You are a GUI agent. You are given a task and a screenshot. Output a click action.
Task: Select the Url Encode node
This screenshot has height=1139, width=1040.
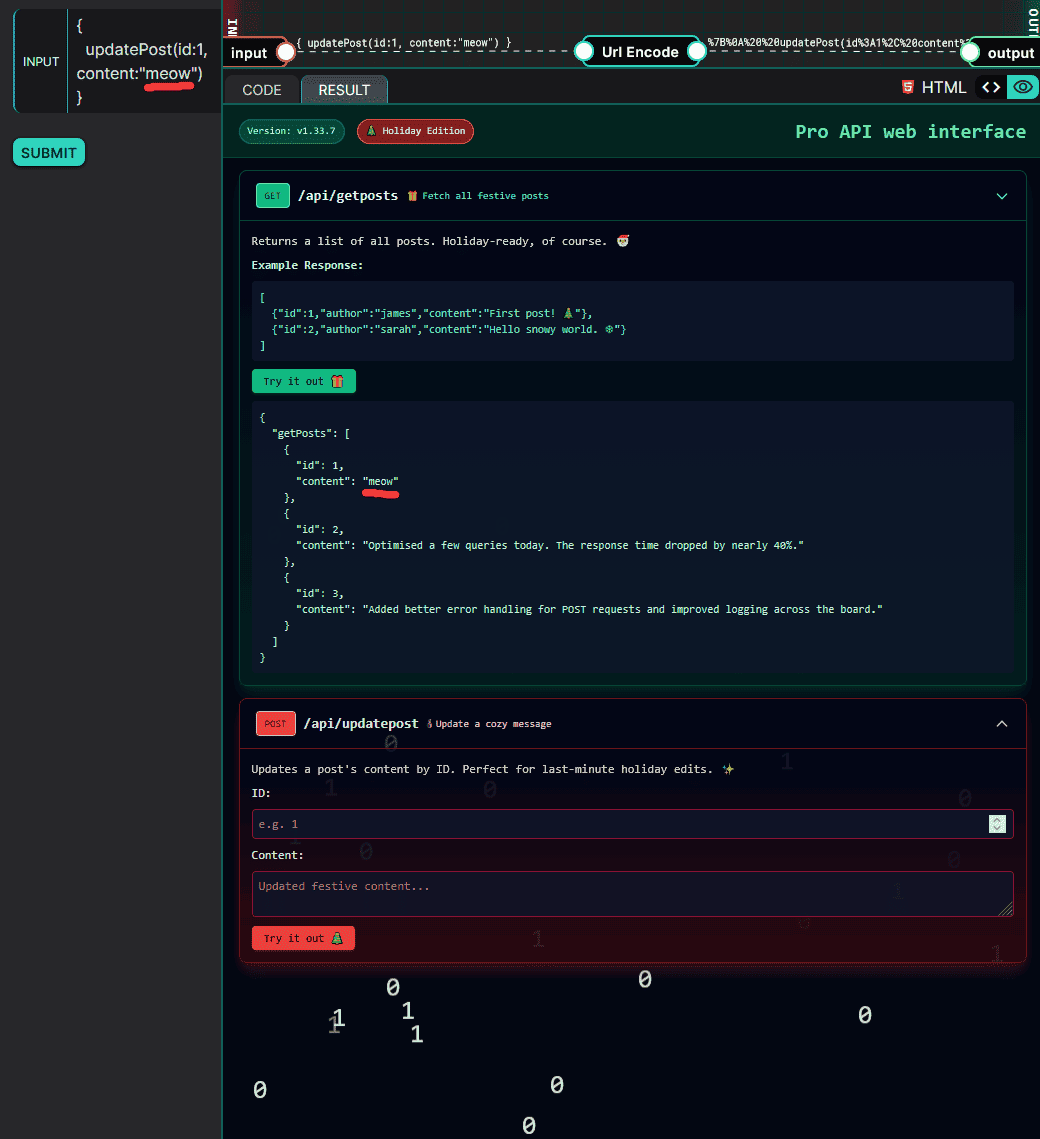click(x=640, y=52)
